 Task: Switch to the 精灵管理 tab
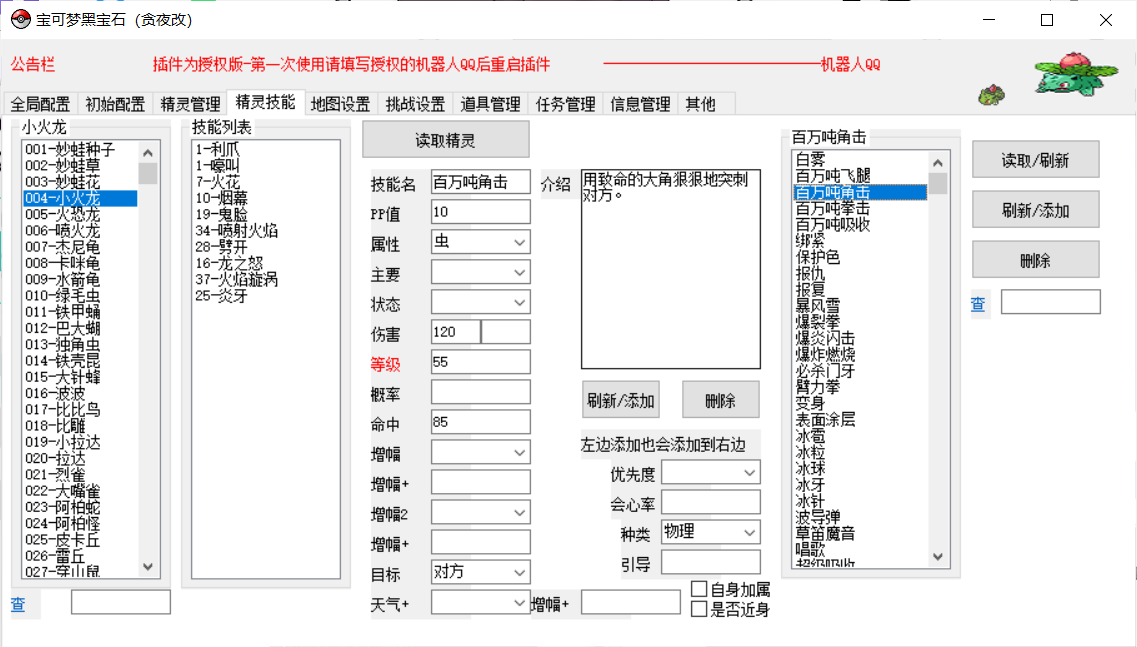pyautogui.click(x=190, y=104)
